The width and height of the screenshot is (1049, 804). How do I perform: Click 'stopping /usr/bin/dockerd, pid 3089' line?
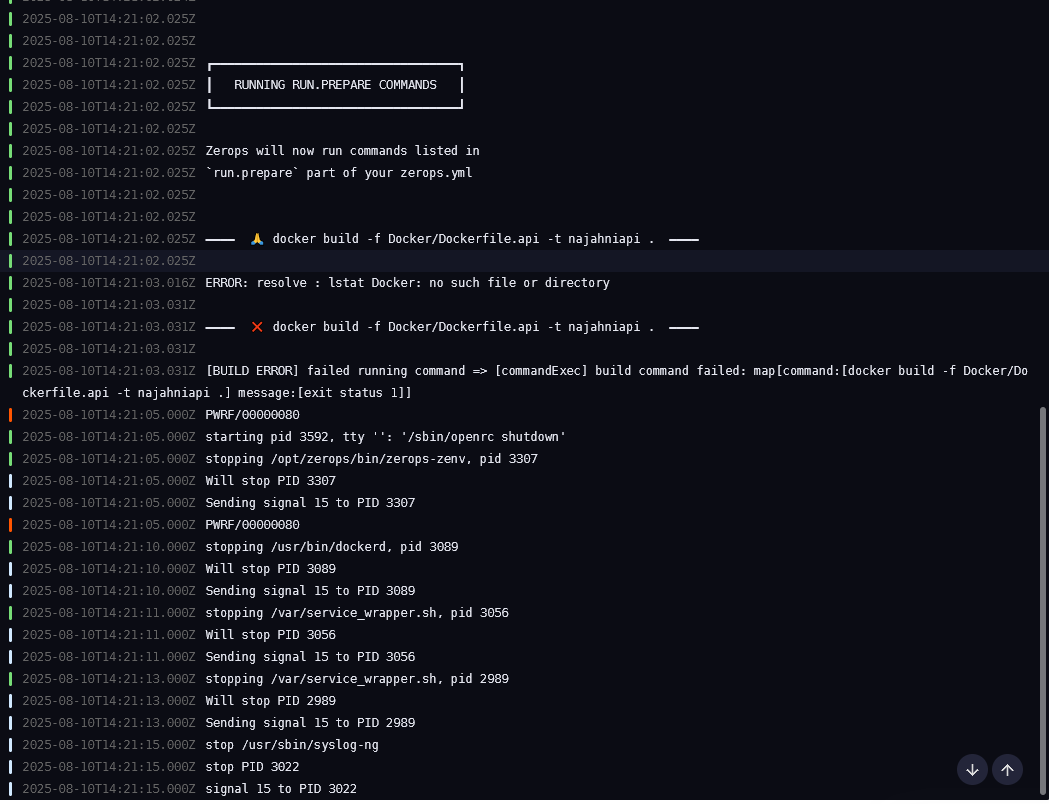[x=332, y=547]
